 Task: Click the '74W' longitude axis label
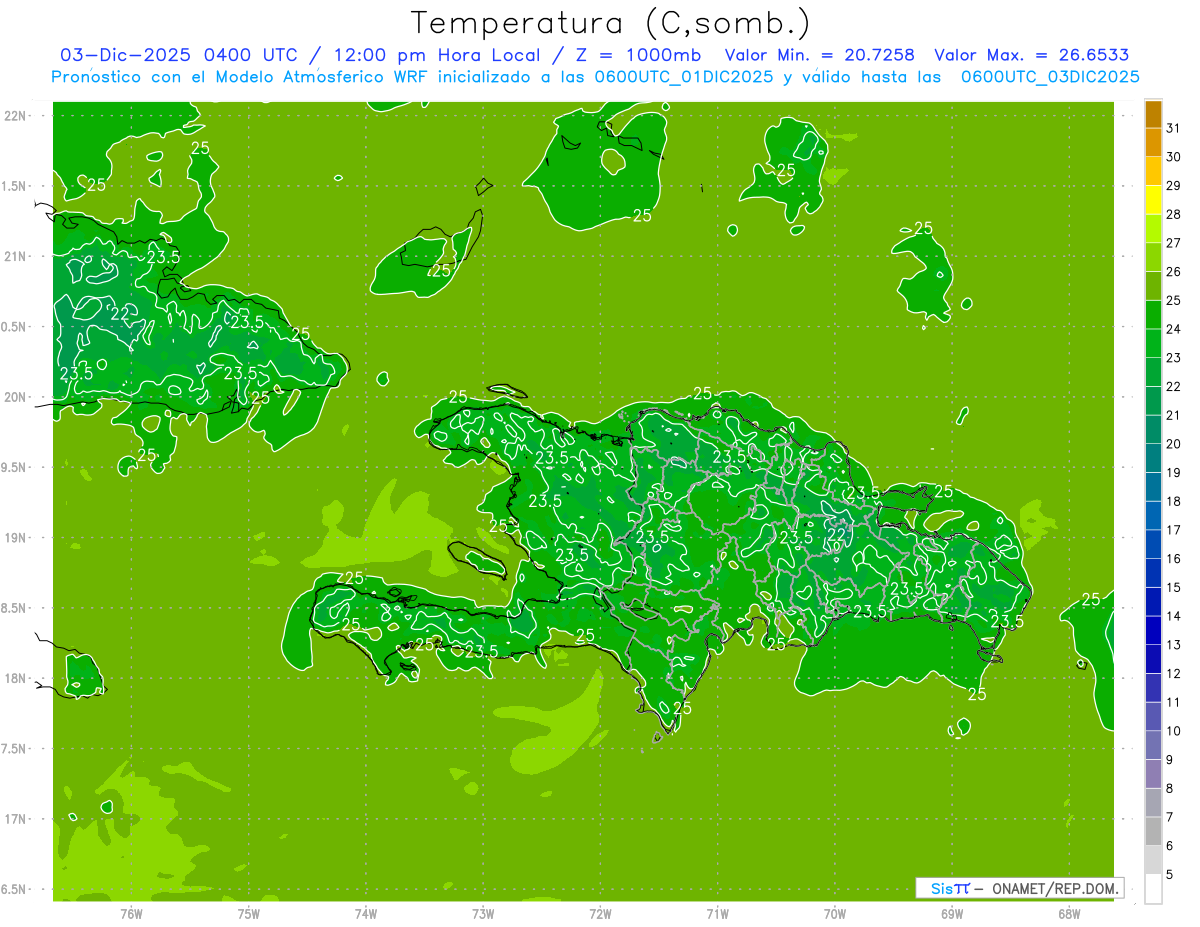(366, 913)
